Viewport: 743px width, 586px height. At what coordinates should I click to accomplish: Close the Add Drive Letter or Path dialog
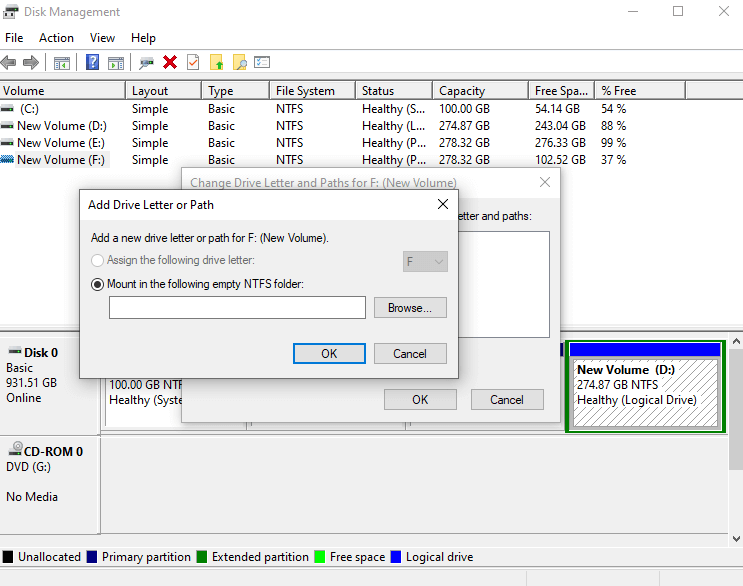[x=443, y=204]
